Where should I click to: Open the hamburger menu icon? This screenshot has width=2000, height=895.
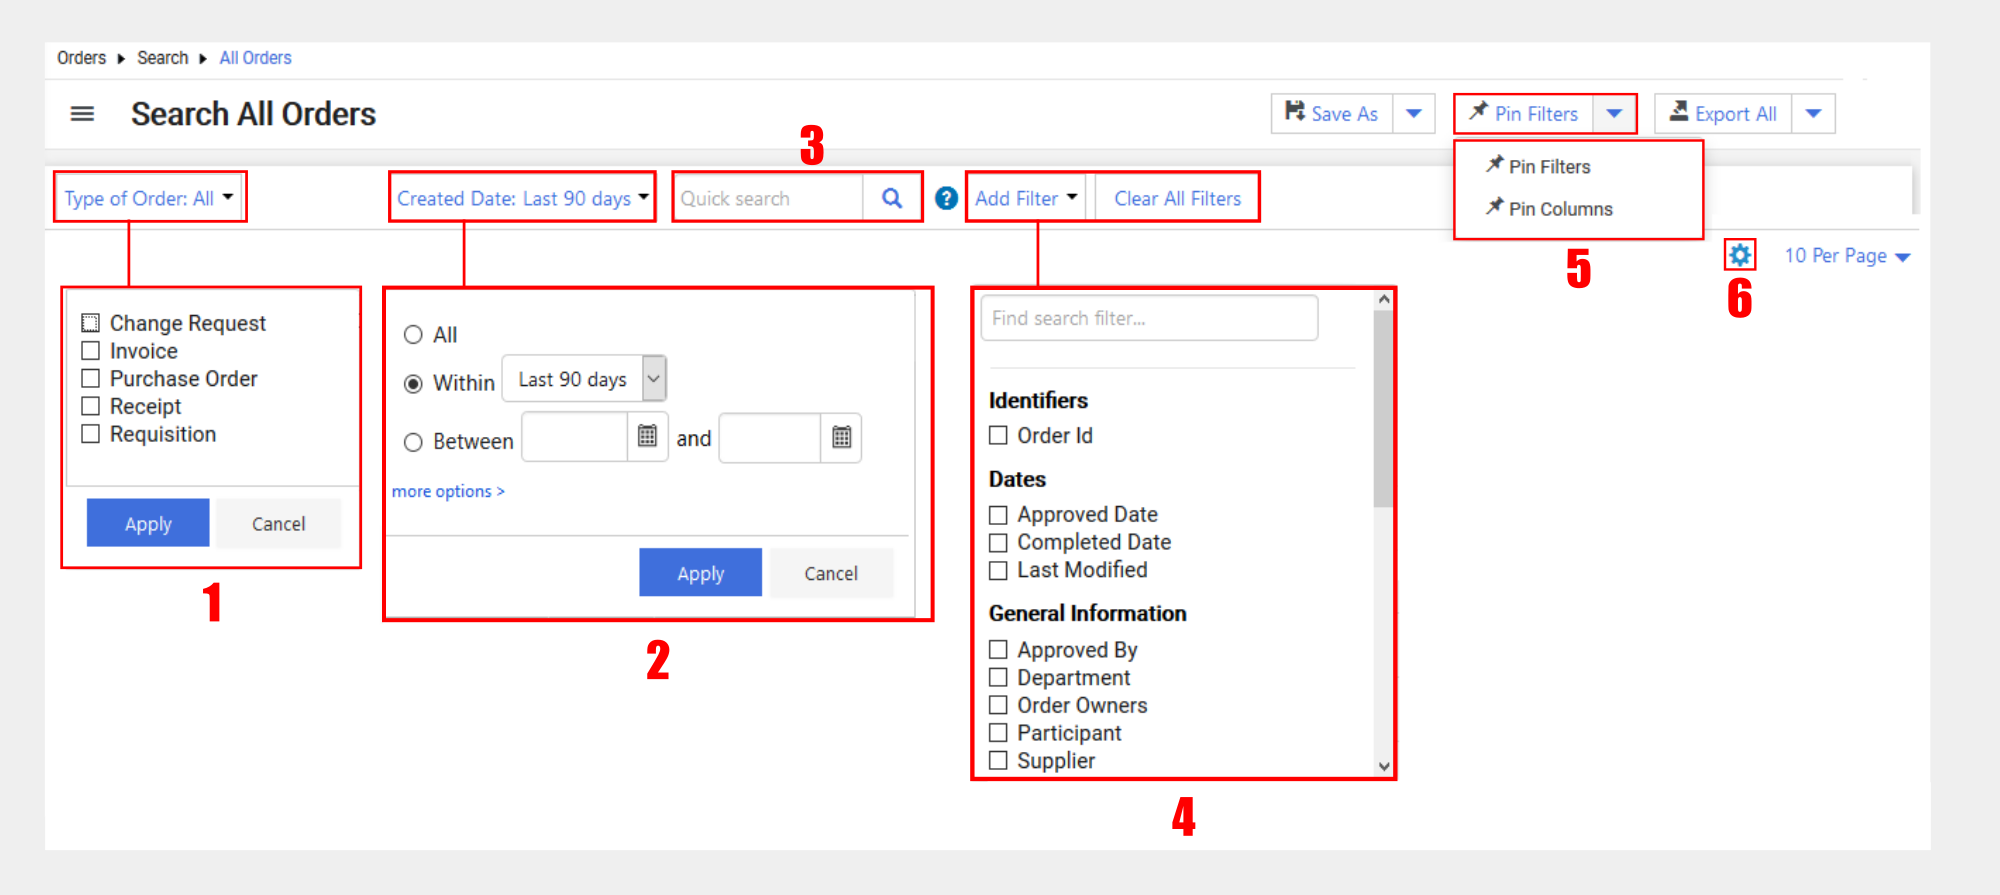pos(82,114)
